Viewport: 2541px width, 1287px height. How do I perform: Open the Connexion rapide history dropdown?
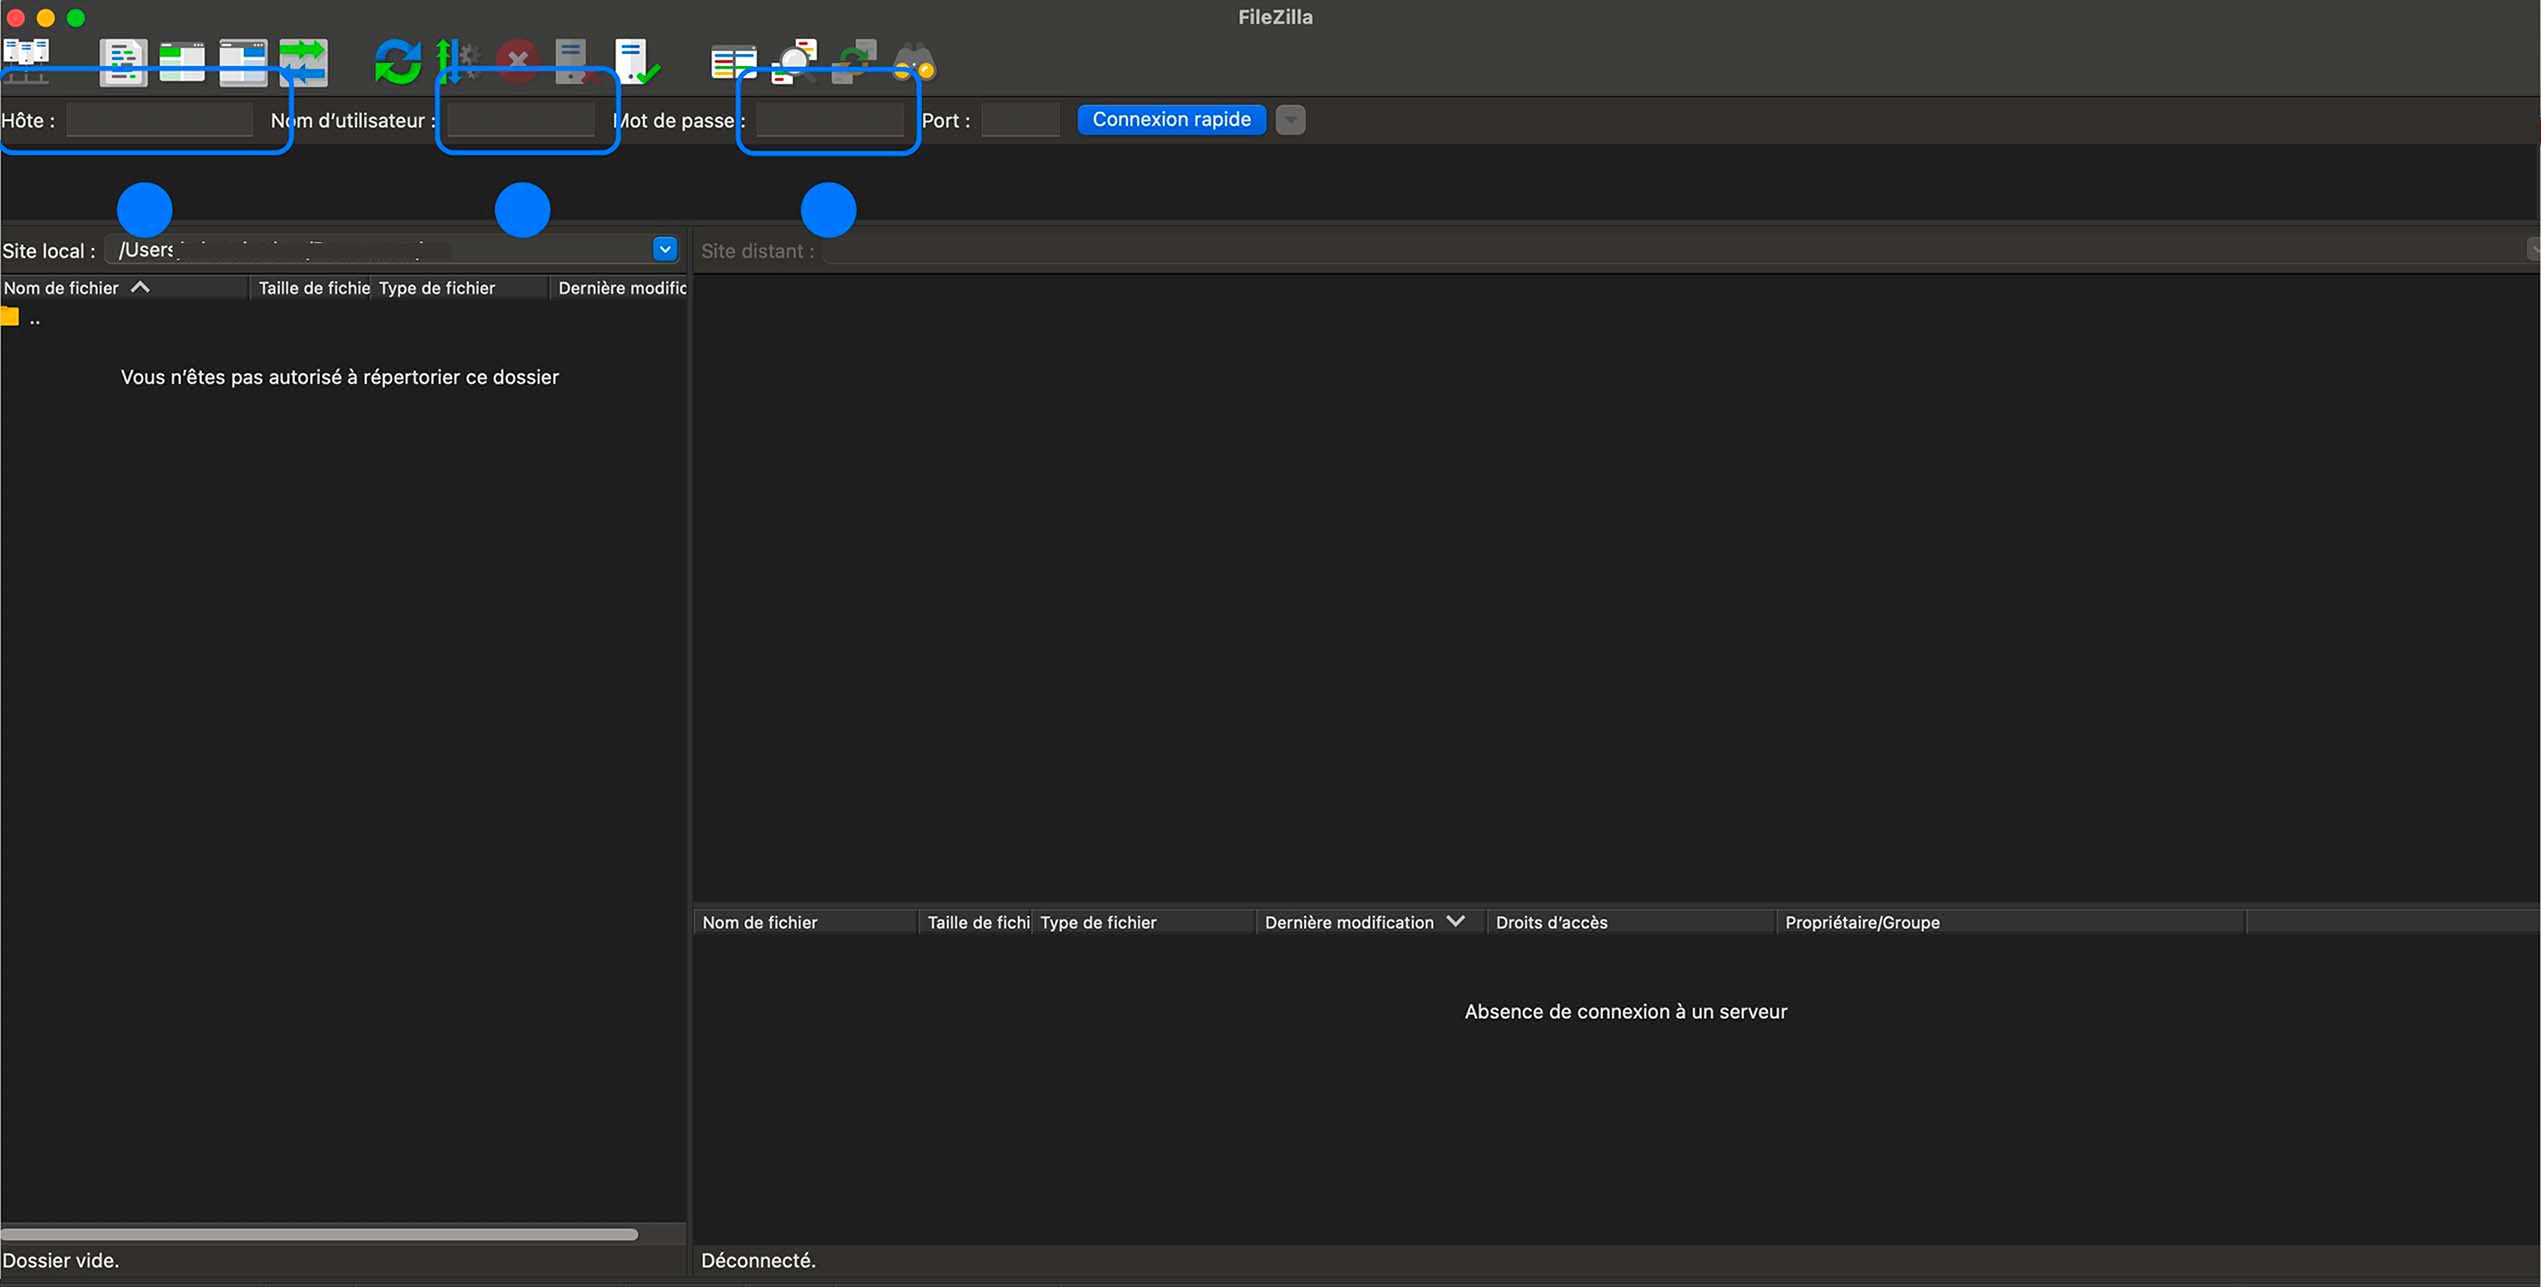pos(1290,119)
